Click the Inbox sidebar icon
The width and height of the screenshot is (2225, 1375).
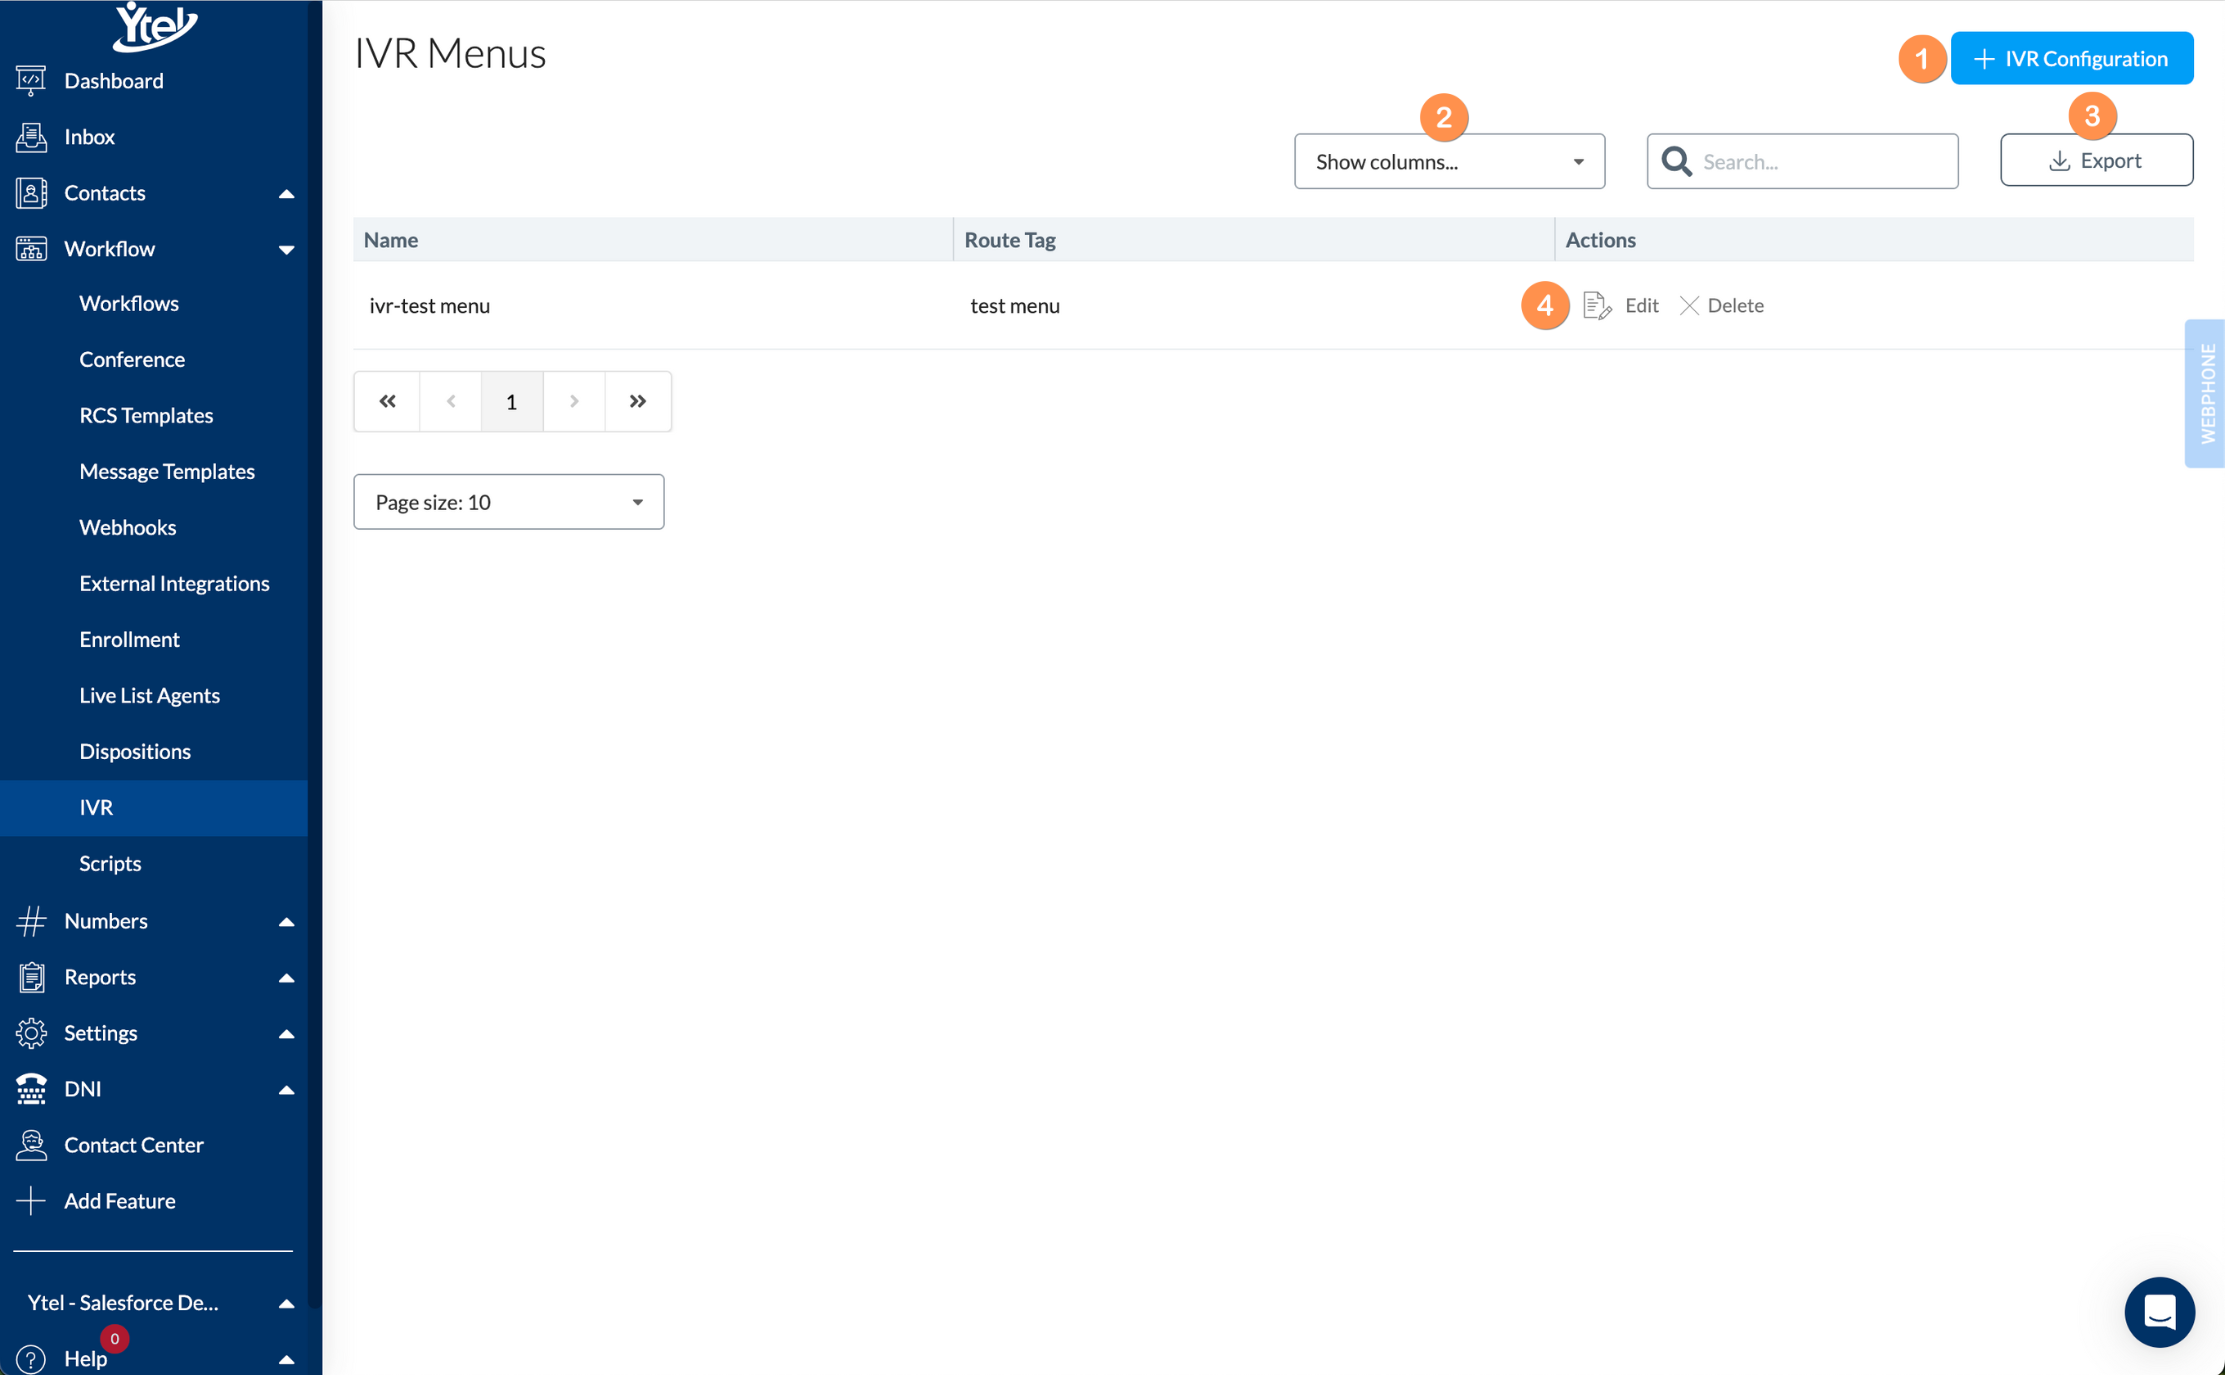(x=31, y=137)
